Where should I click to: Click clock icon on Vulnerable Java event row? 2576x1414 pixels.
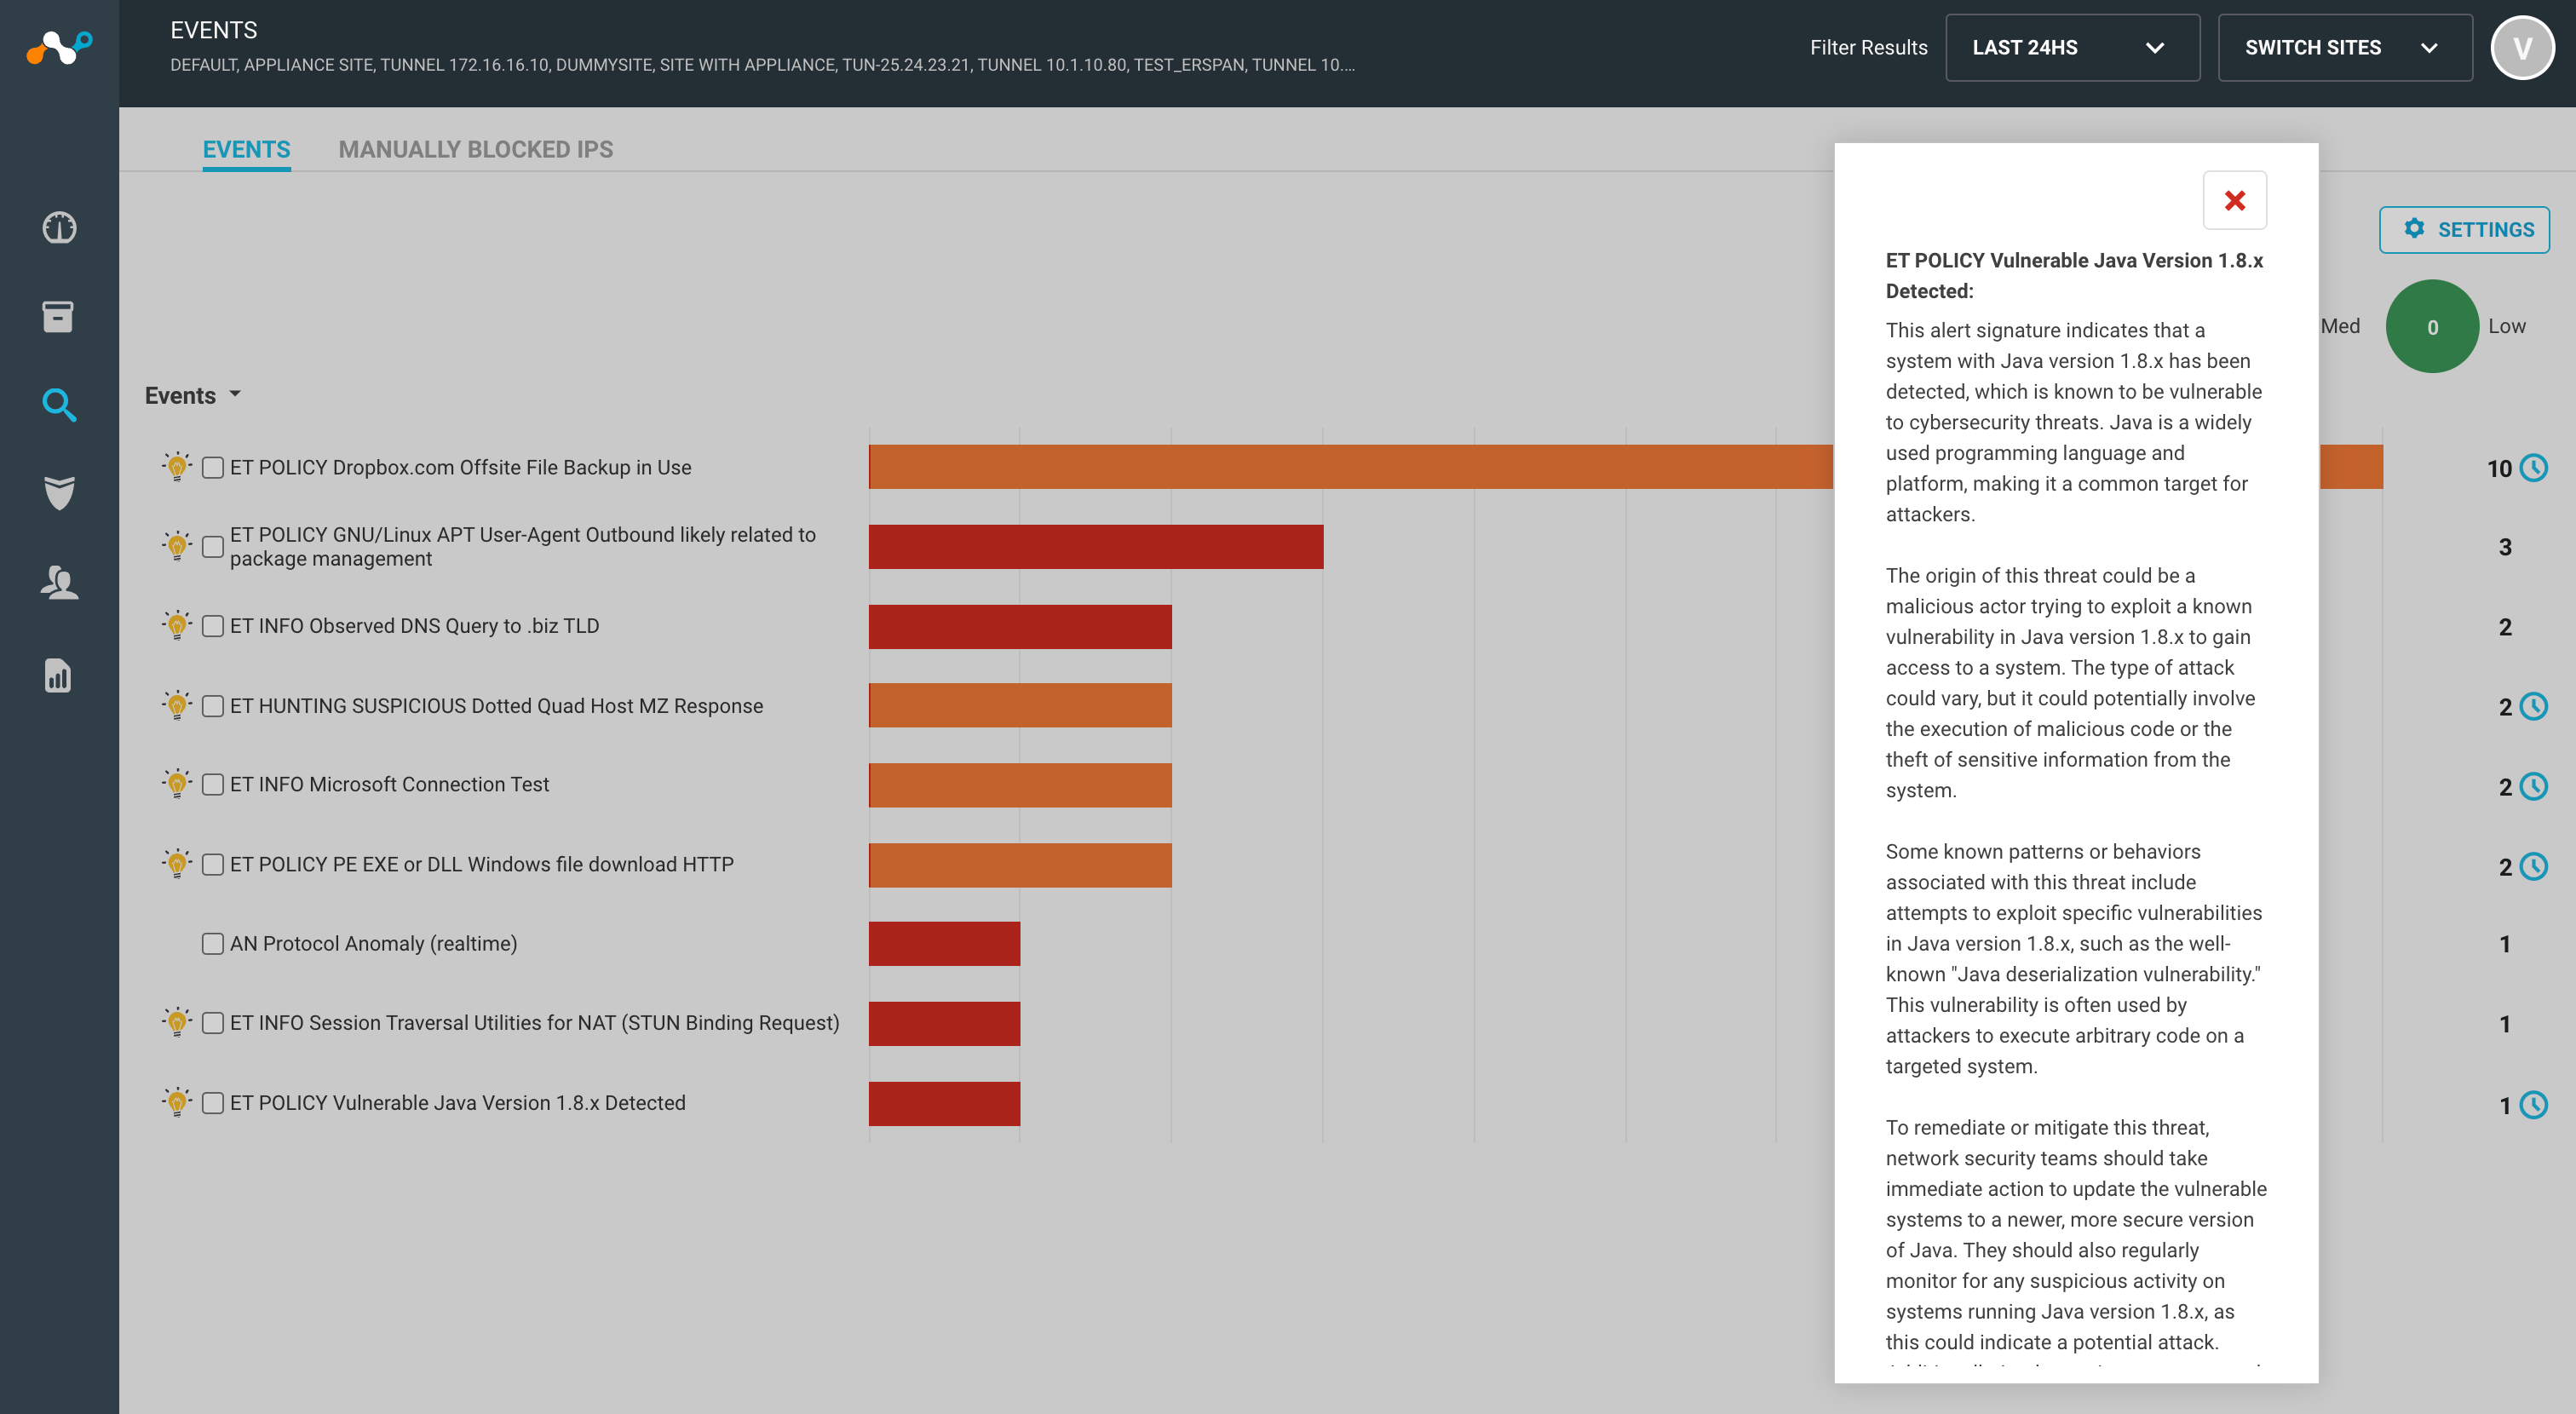click(x=2533, y=1104)
